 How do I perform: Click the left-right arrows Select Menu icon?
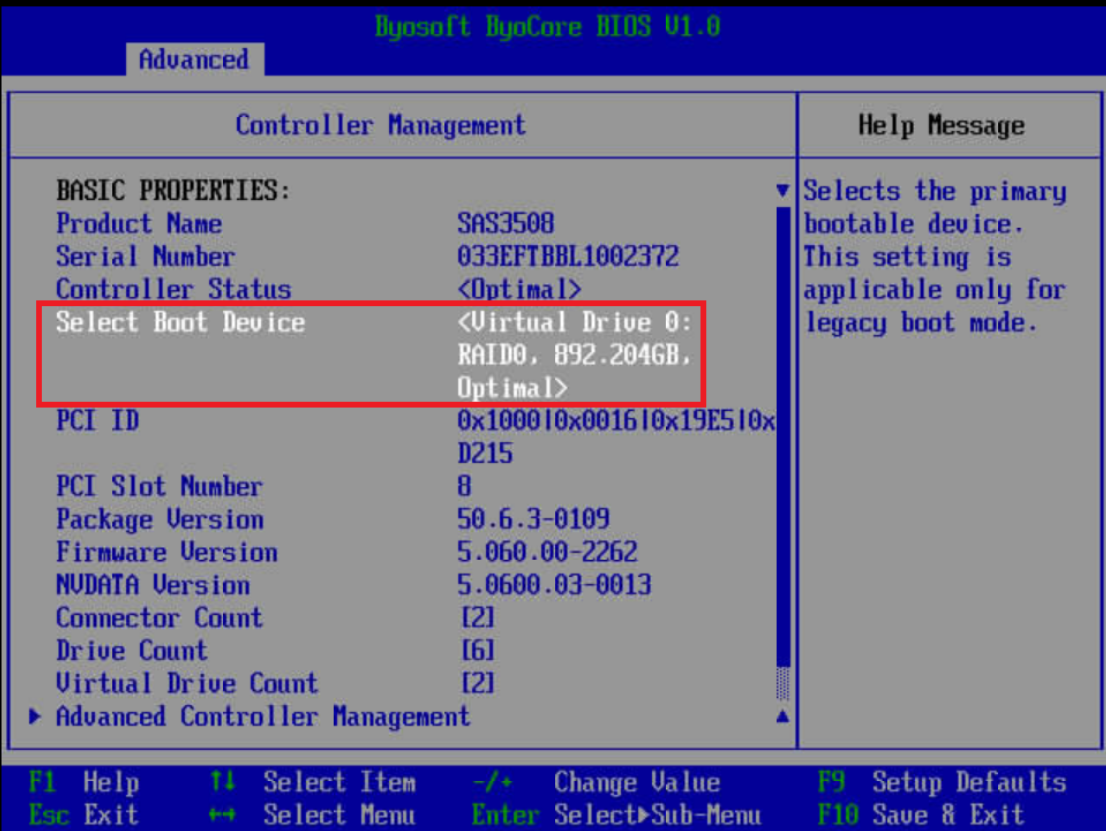[223, 815]
